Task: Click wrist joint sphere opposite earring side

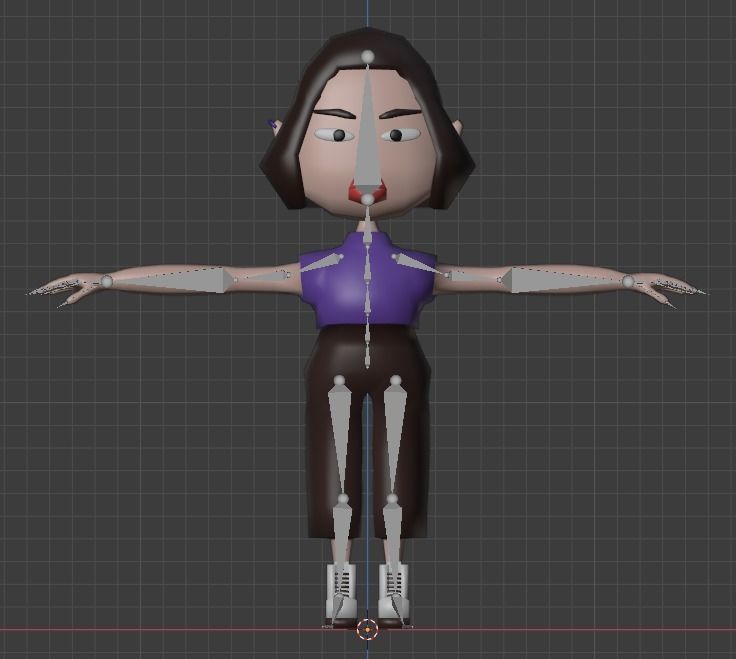Action: pyautogui.click(x=628, y=282)
